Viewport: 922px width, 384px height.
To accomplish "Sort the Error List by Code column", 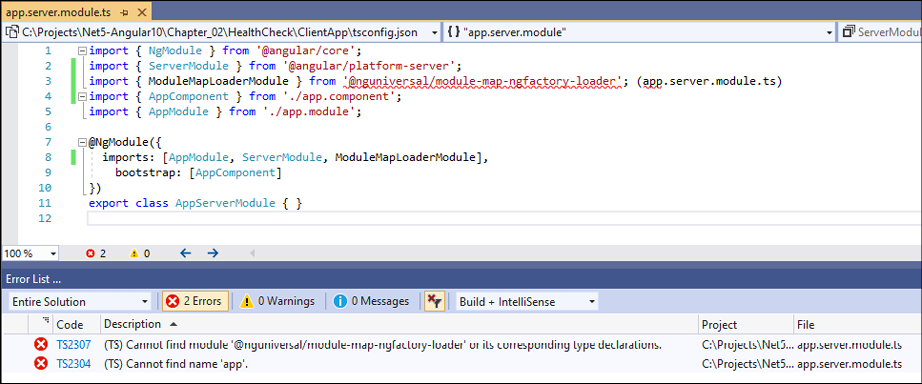I will [69, 324].
